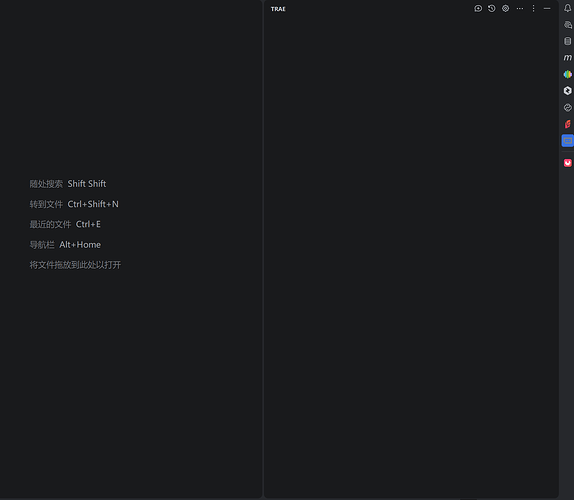Click the TRAE panel title
Screen dimensions: 574x500
point(278,9)
